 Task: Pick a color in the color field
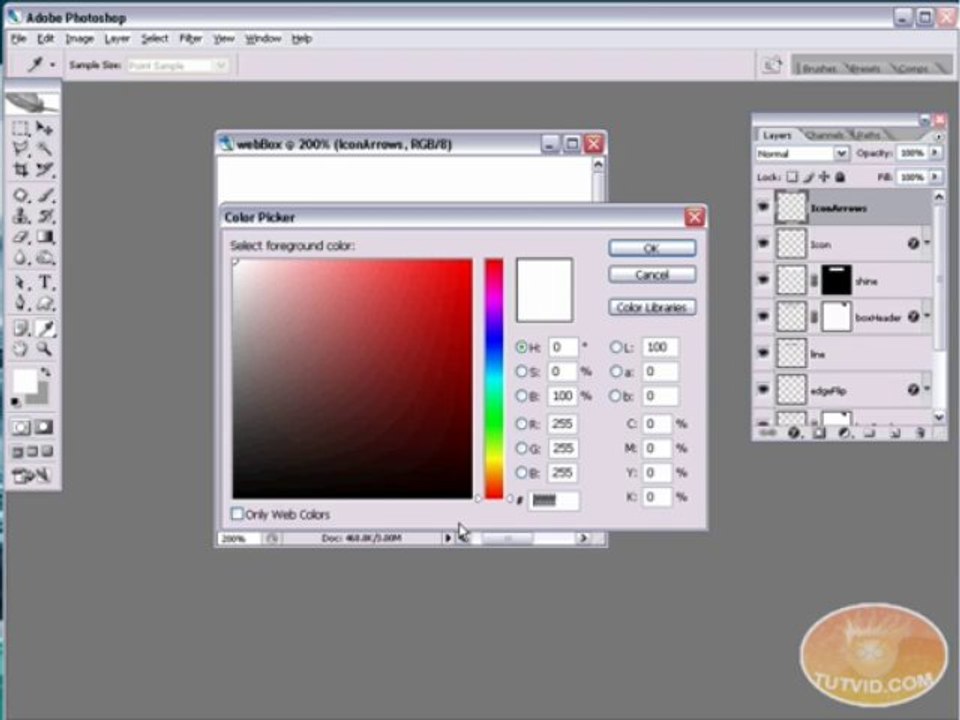352,378
